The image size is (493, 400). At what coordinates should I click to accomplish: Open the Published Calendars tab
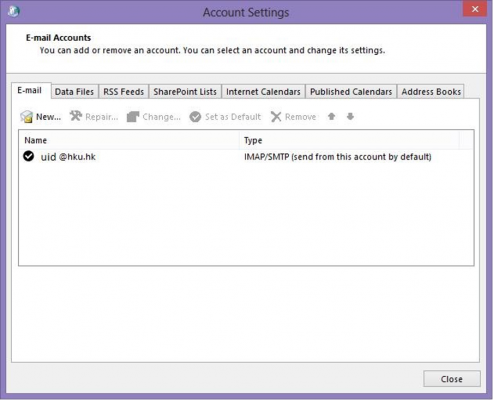351,92
